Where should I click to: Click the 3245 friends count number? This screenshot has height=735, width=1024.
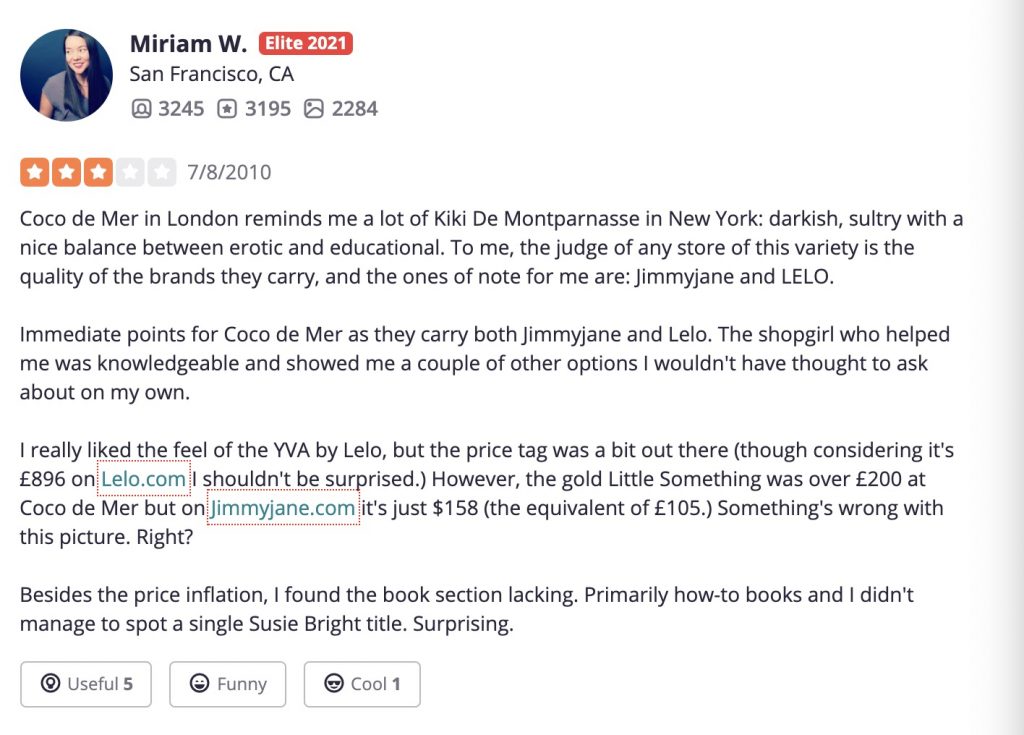tap(181, 108)
